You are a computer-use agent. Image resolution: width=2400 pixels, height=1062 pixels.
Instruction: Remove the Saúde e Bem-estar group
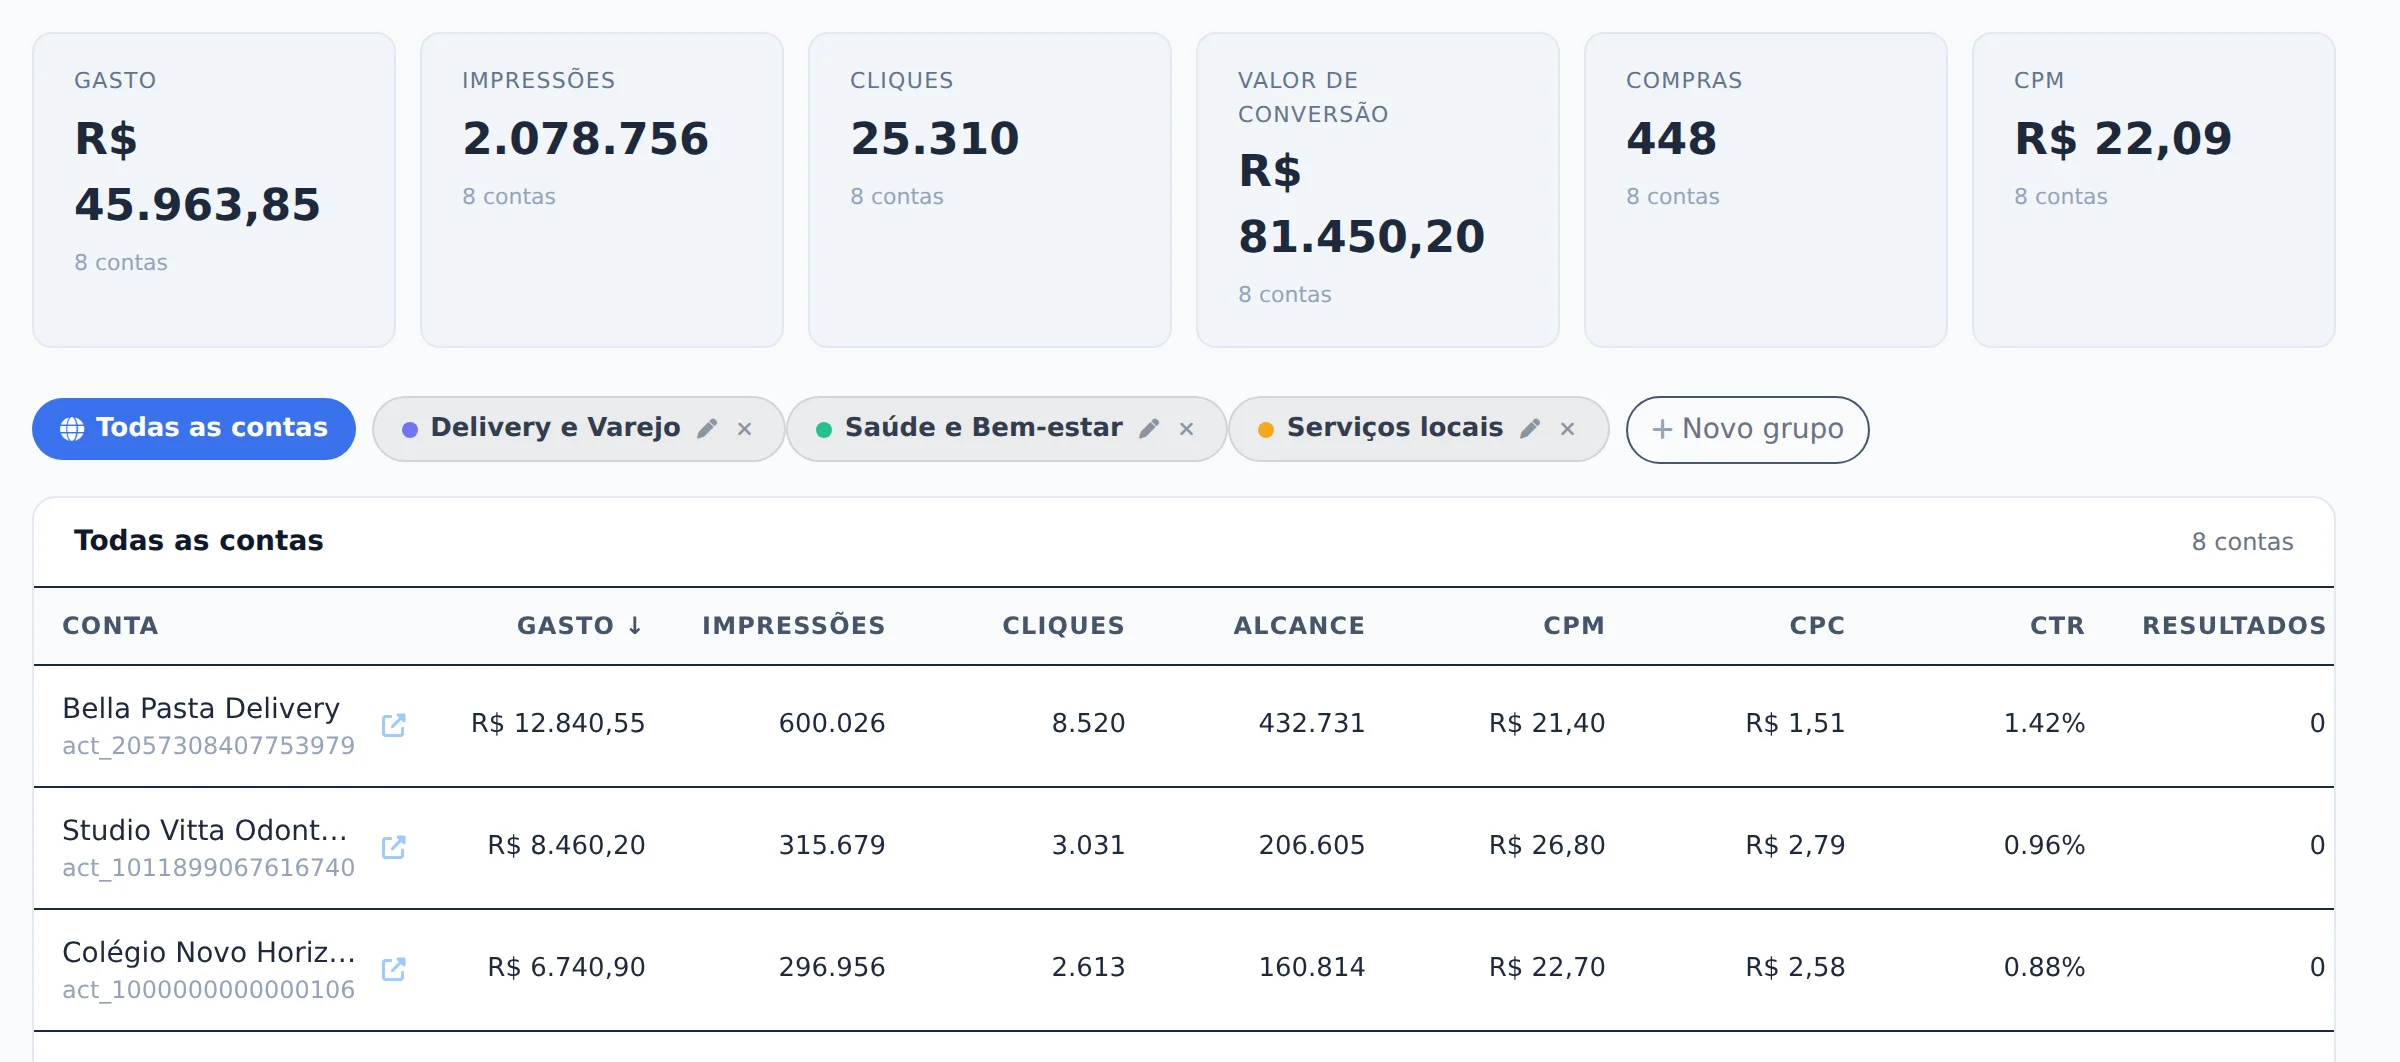[1186, 429]
